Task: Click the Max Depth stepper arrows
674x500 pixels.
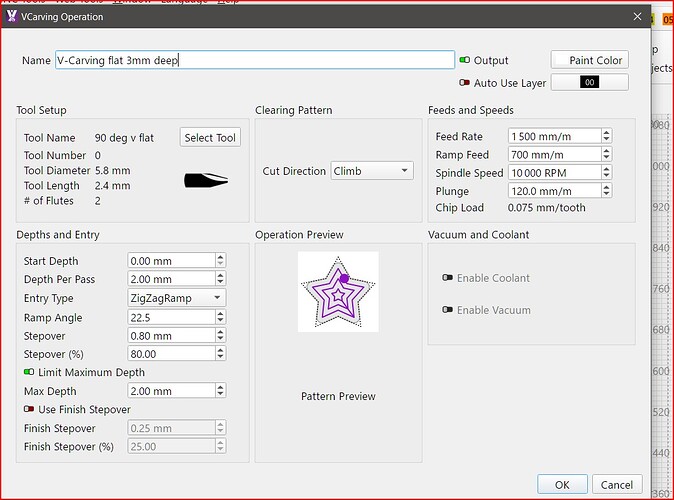Action: pyautogui.click(x=220, y=390)
